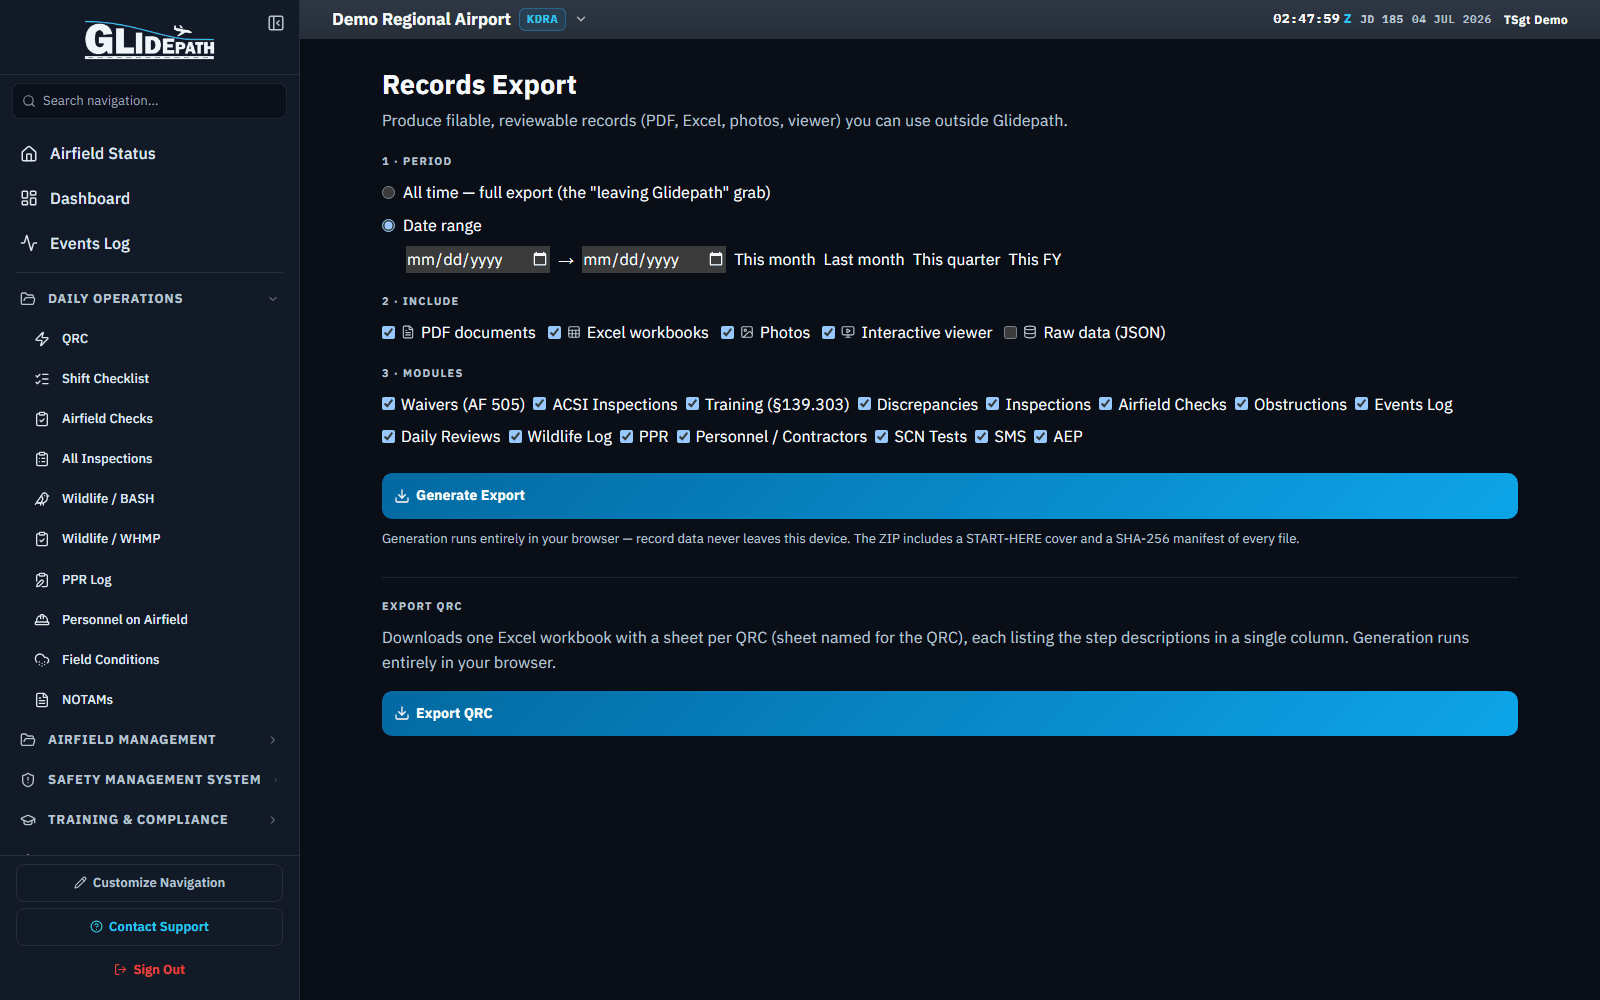
Task: Open the start date calendar picker icon
Action: pyautogui.click(x=540, y=260)
